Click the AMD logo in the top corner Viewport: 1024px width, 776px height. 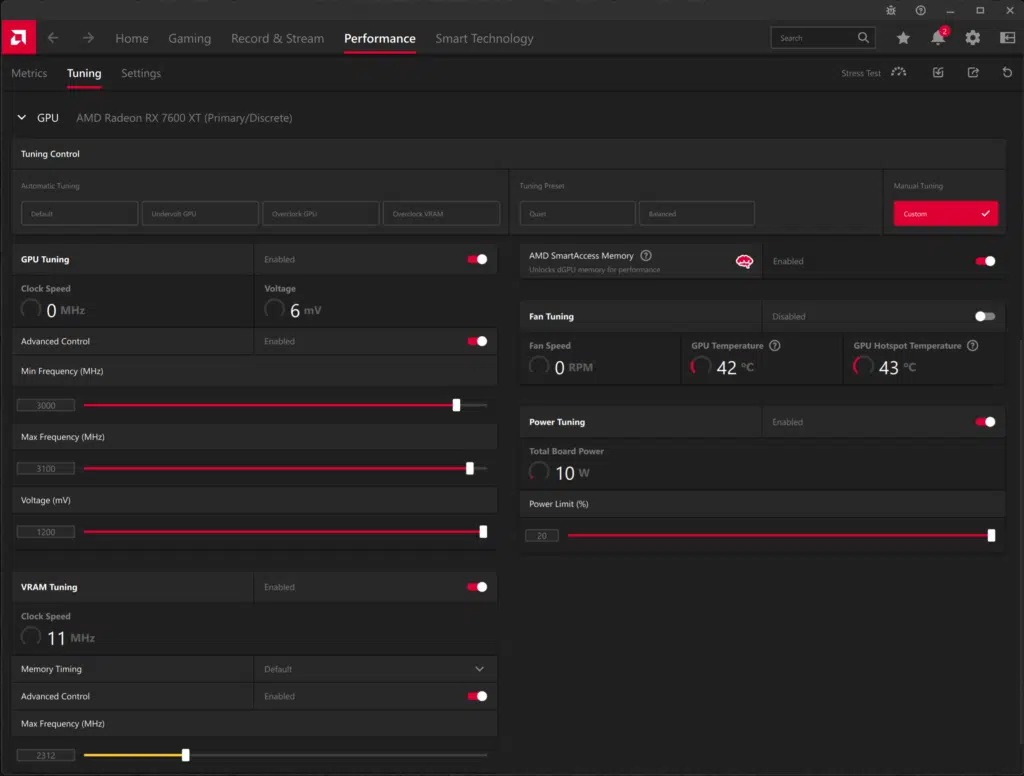pos(18,38)
